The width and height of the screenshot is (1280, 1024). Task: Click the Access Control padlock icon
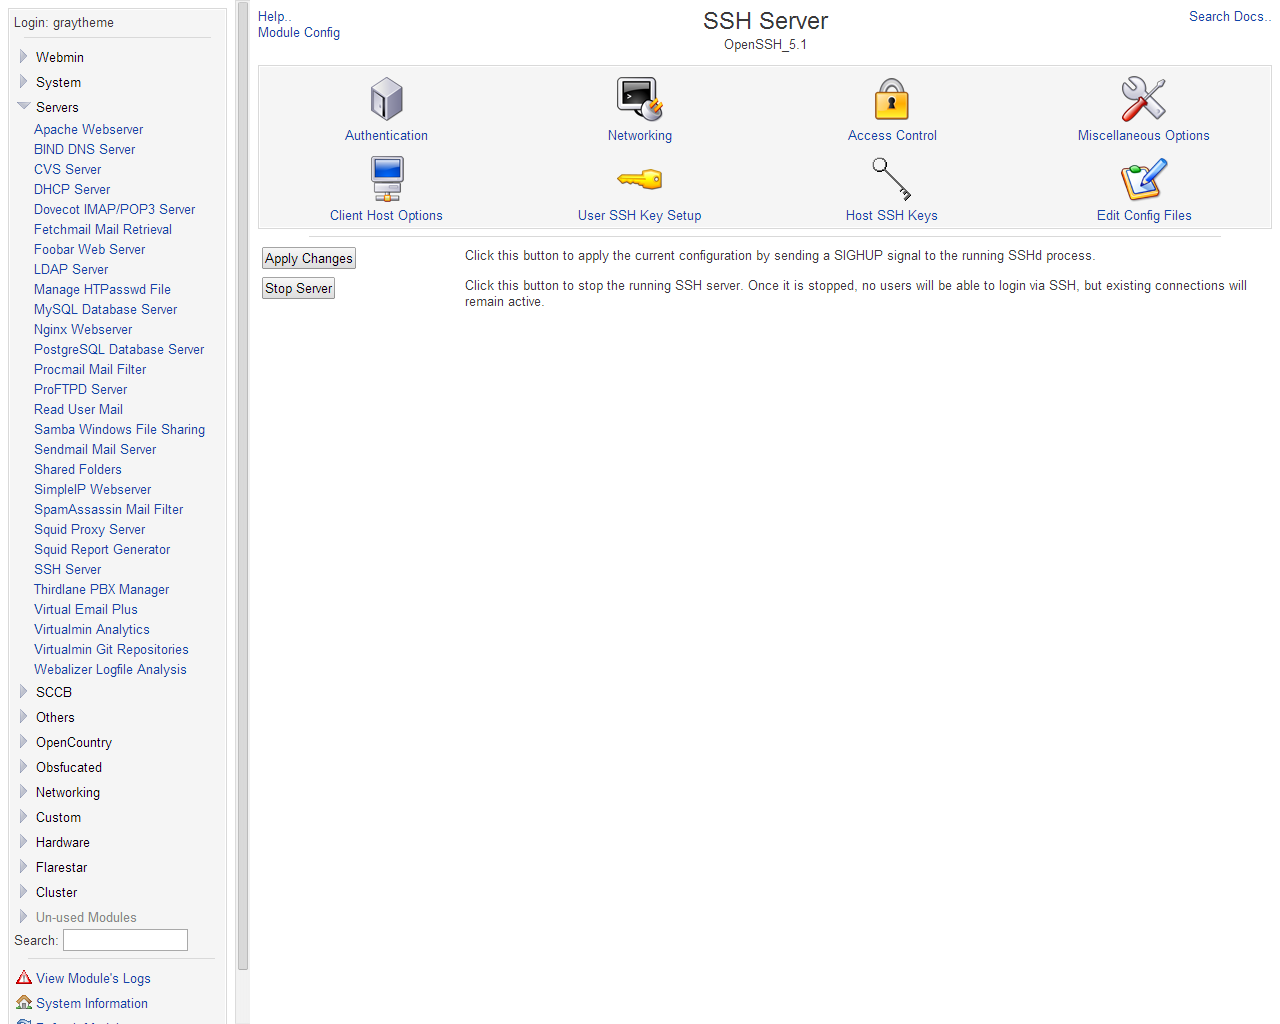tap(891, 99)
